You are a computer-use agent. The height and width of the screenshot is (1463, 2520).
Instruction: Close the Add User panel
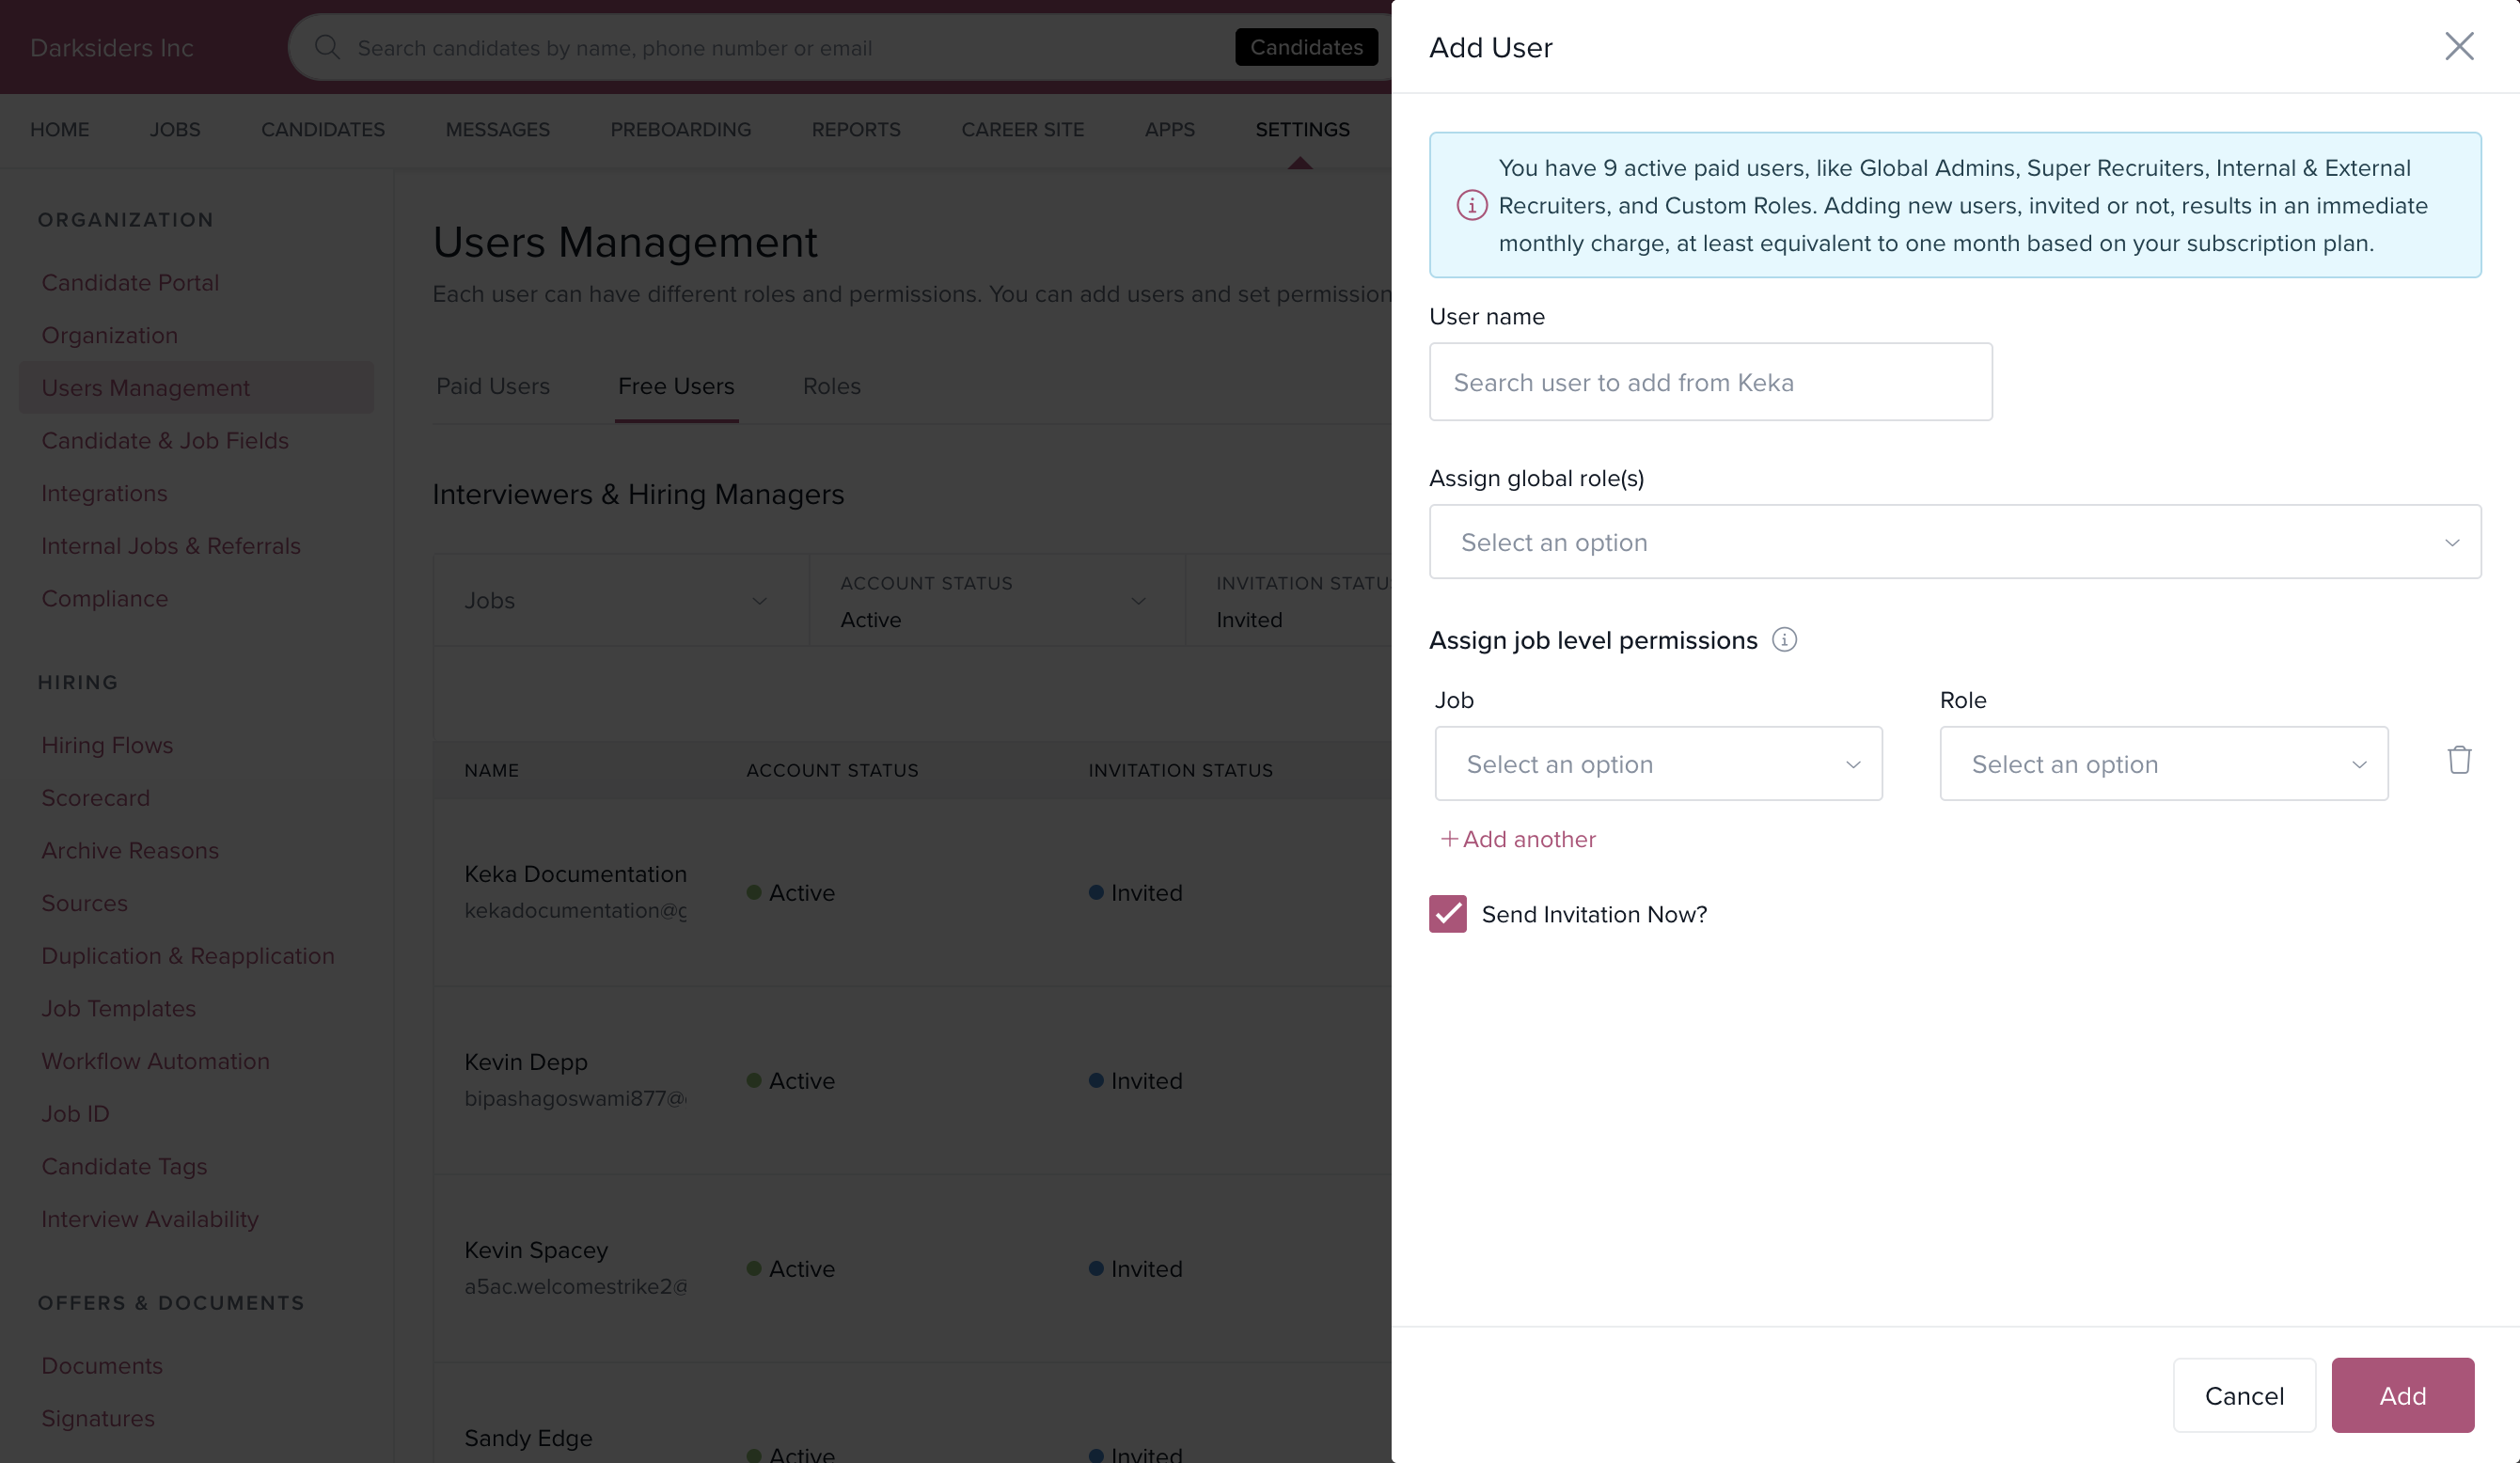(x=2458, y=46)
